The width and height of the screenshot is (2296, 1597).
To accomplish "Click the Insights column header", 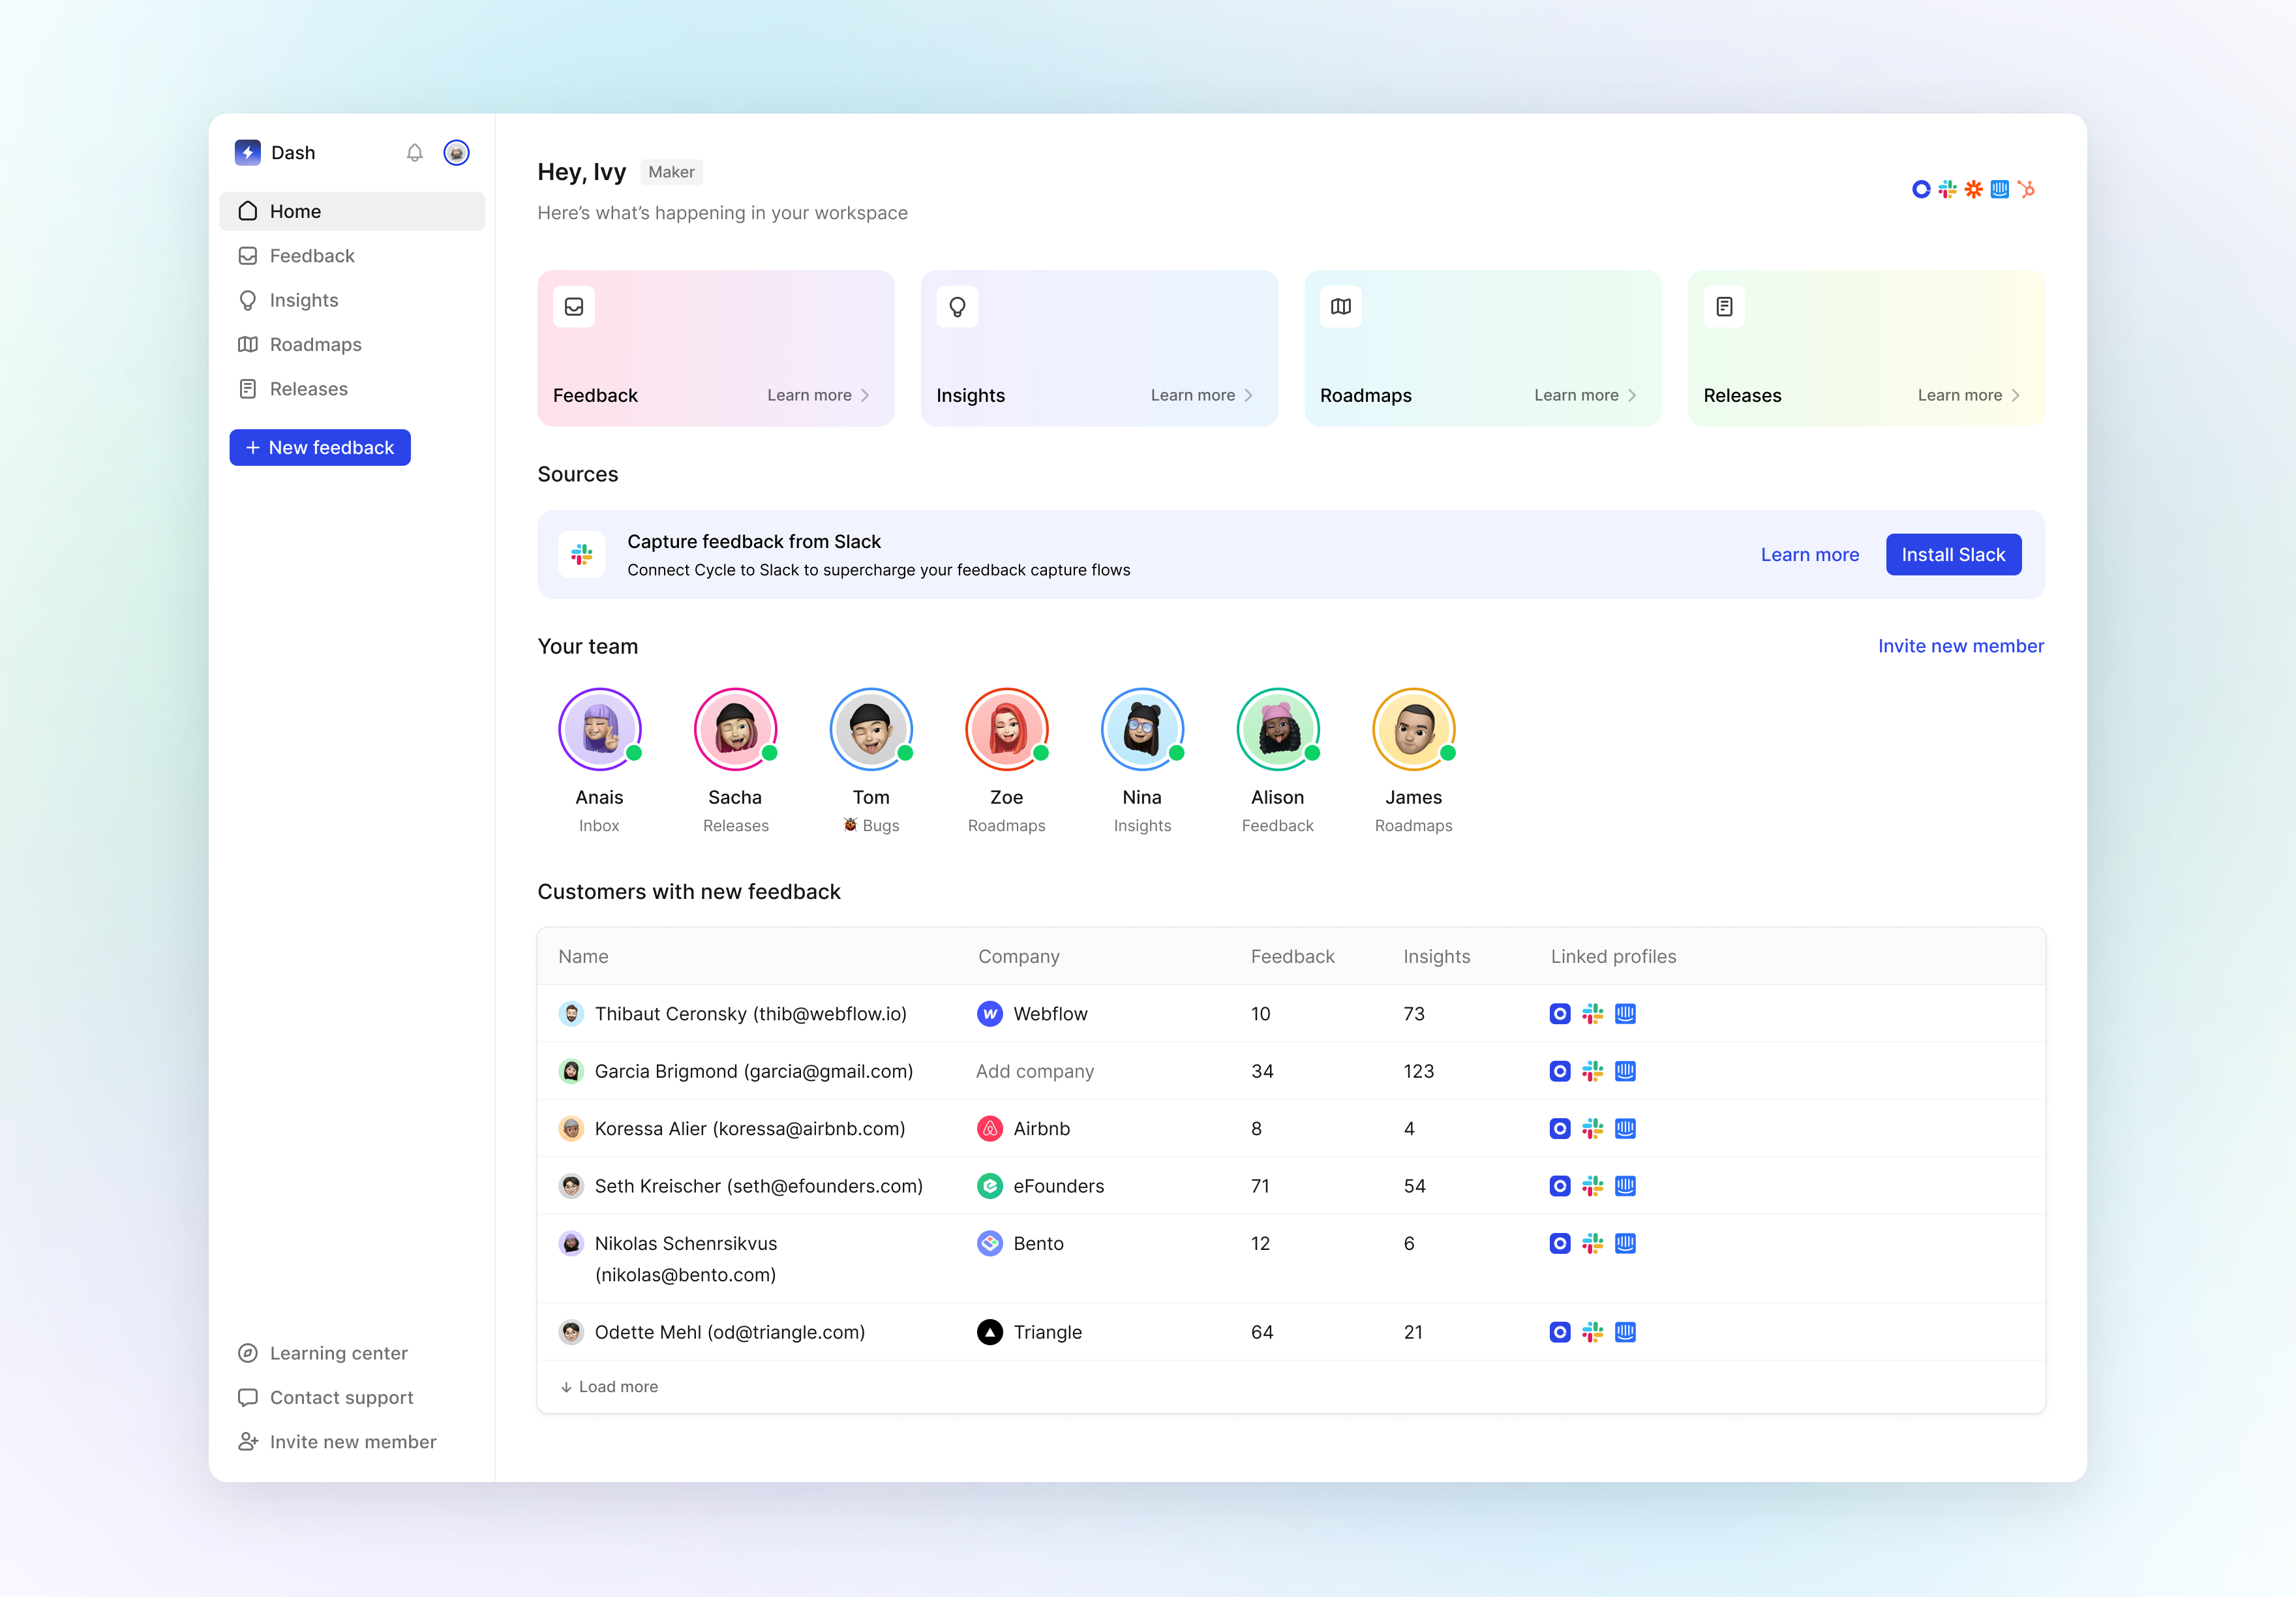I will [x=1436, y=957].
